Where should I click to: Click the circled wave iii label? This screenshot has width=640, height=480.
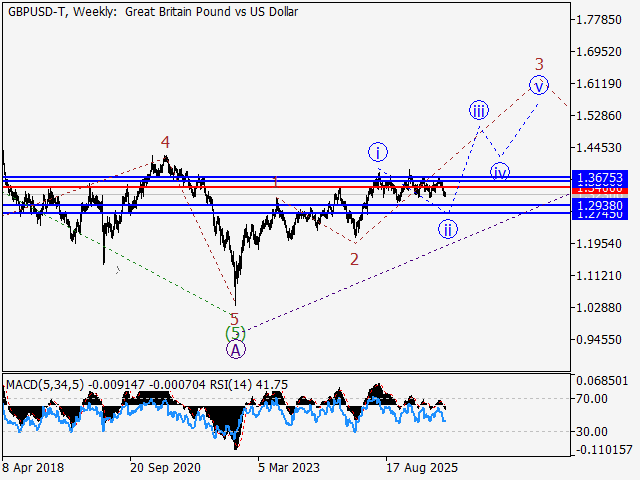click(479, 110)
